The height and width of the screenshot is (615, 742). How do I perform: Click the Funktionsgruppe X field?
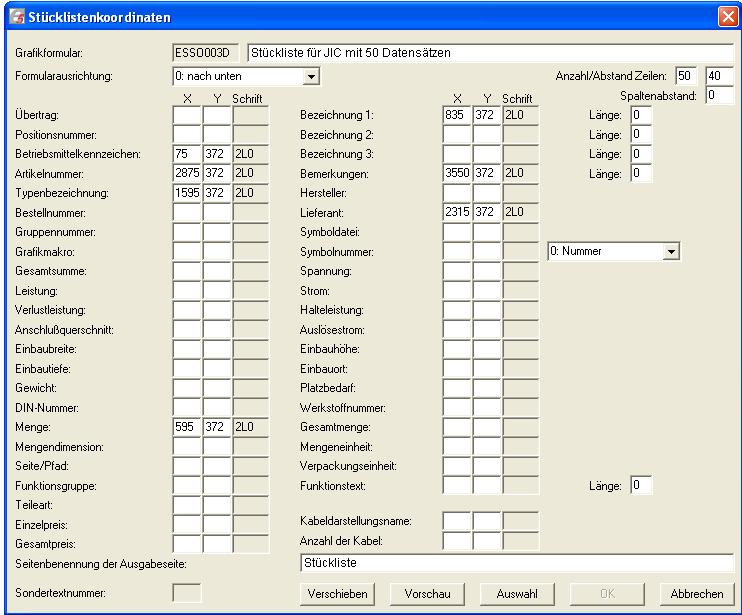click(187, 485)
